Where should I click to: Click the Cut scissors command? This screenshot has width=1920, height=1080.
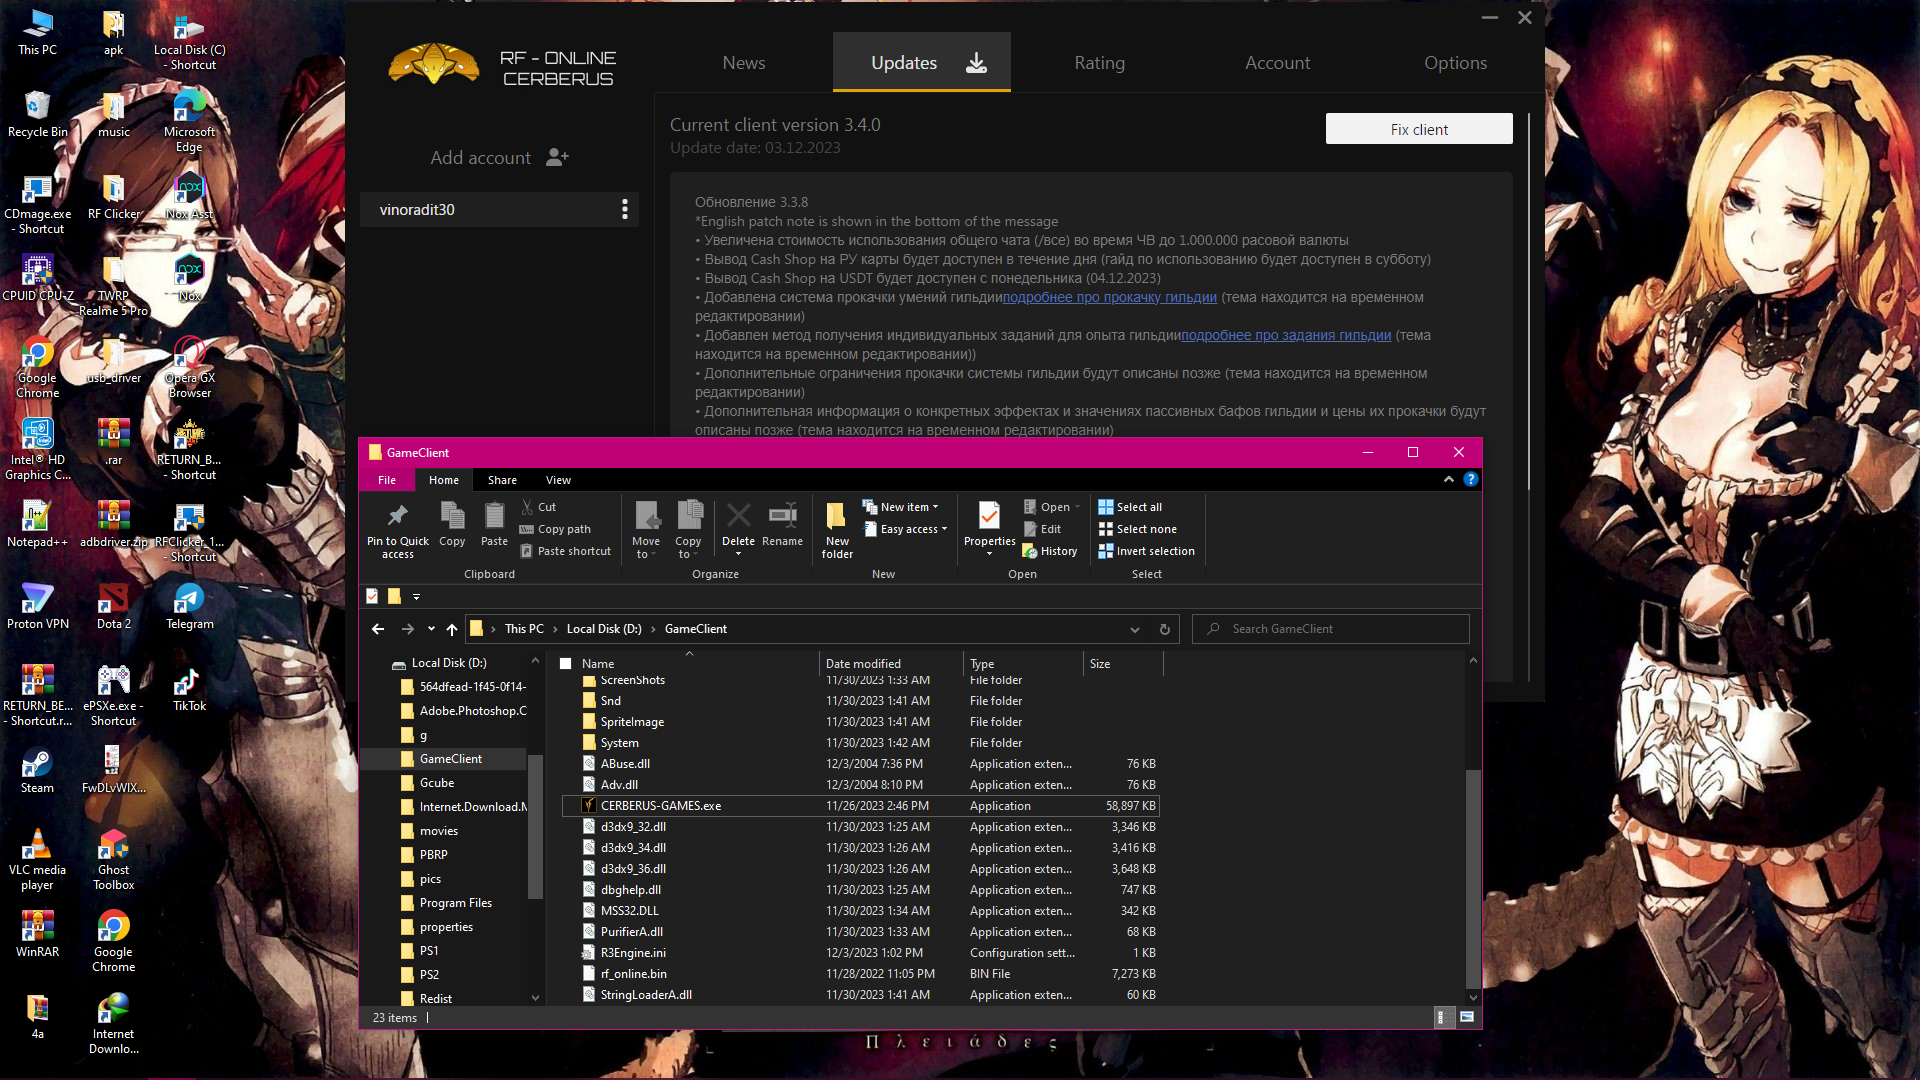coord(538,507)
